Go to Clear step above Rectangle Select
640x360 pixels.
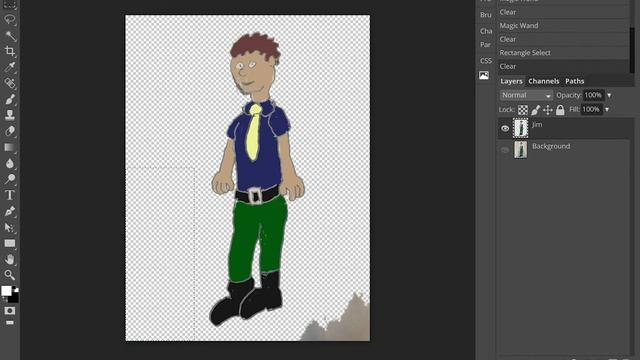pyautogui.click(x=563, y=39)
